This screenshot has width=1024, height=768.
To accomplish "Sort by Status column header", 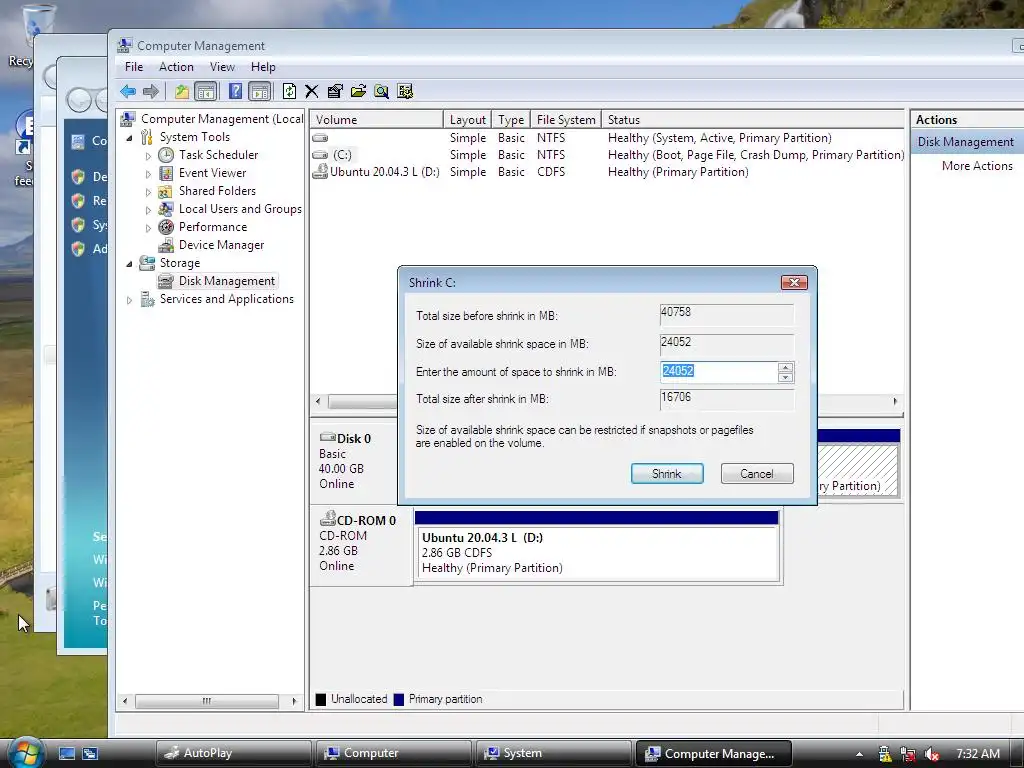I will [x=752, y=120].
